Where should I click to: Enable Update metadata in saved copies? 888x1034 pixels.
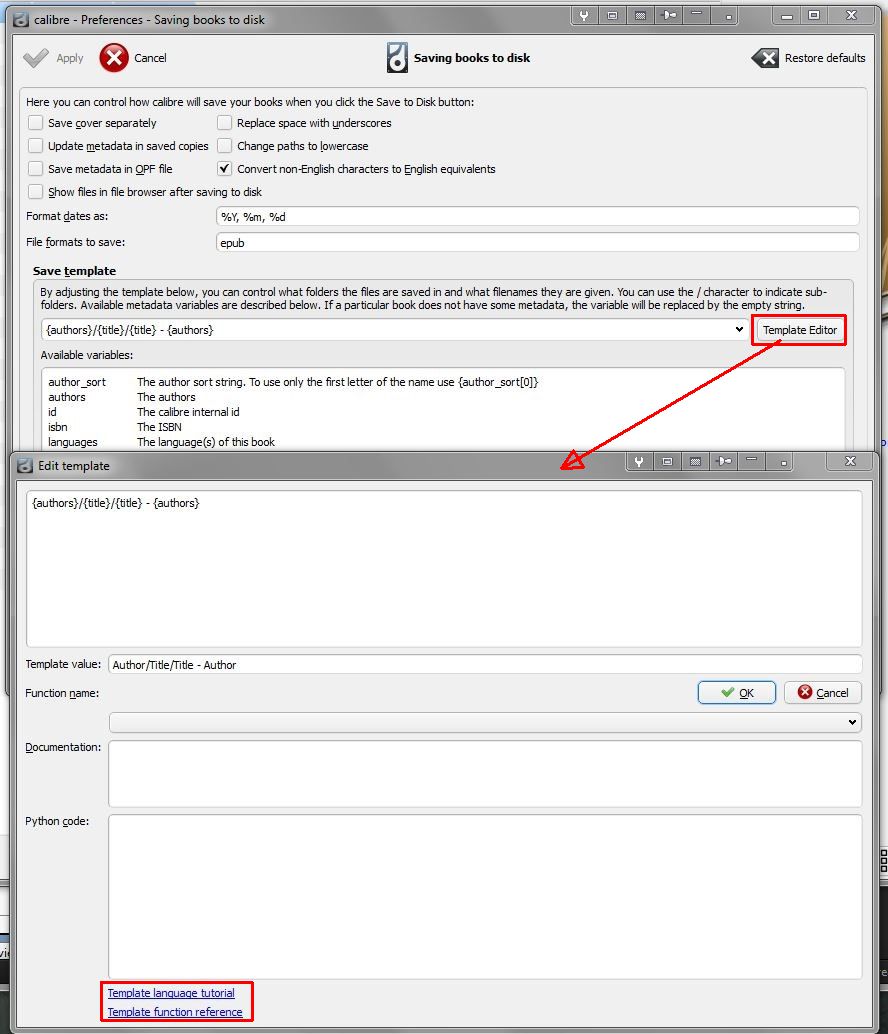(x=36, y=146)
